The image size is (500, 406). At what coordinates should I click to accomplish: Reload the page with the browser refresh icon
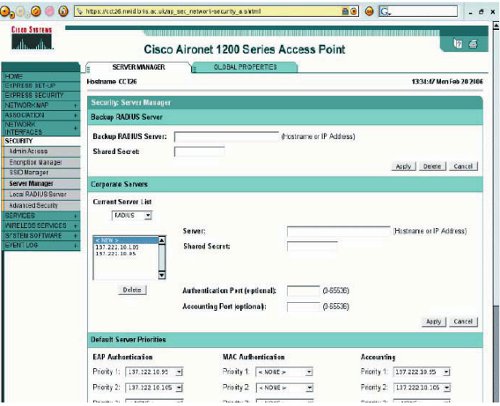coord(36,11)
